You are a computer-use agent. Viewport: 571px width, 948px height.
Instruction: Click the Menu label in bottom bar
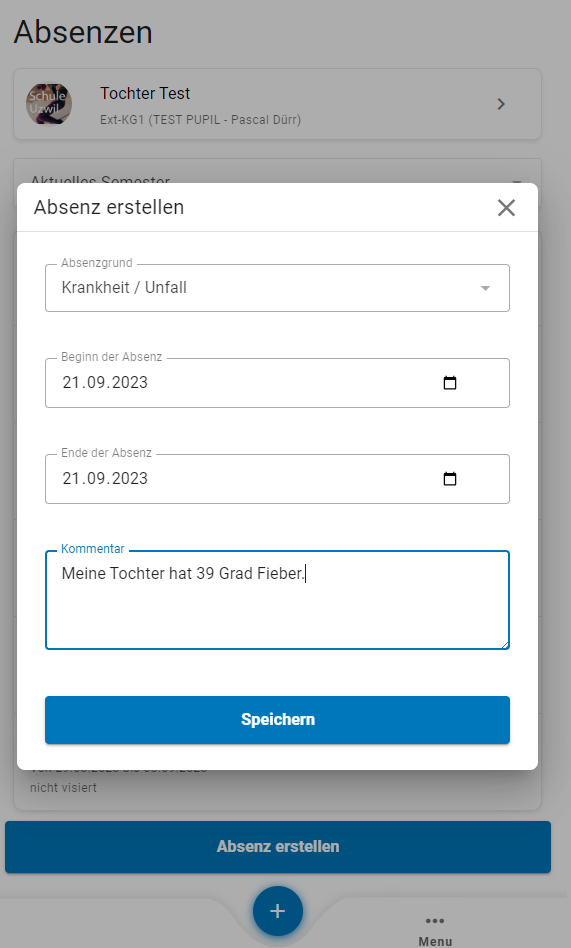435,941
